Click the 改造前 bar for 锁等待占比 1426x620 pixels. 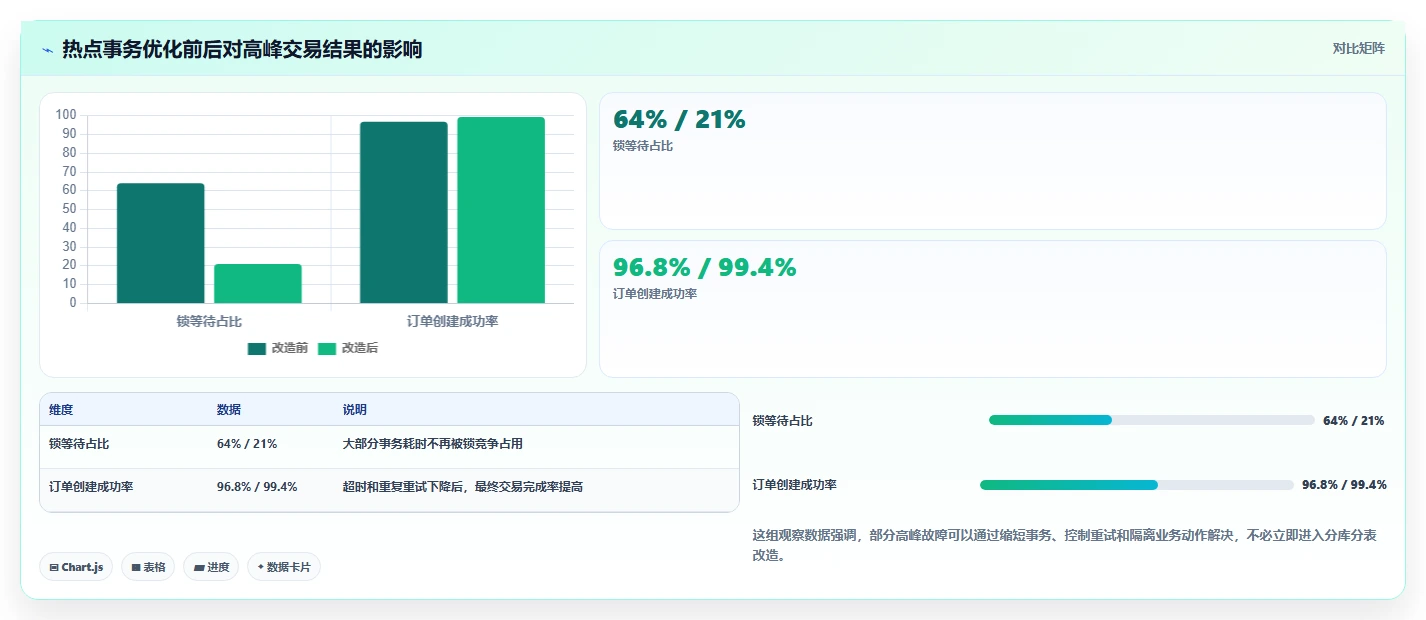160,243
